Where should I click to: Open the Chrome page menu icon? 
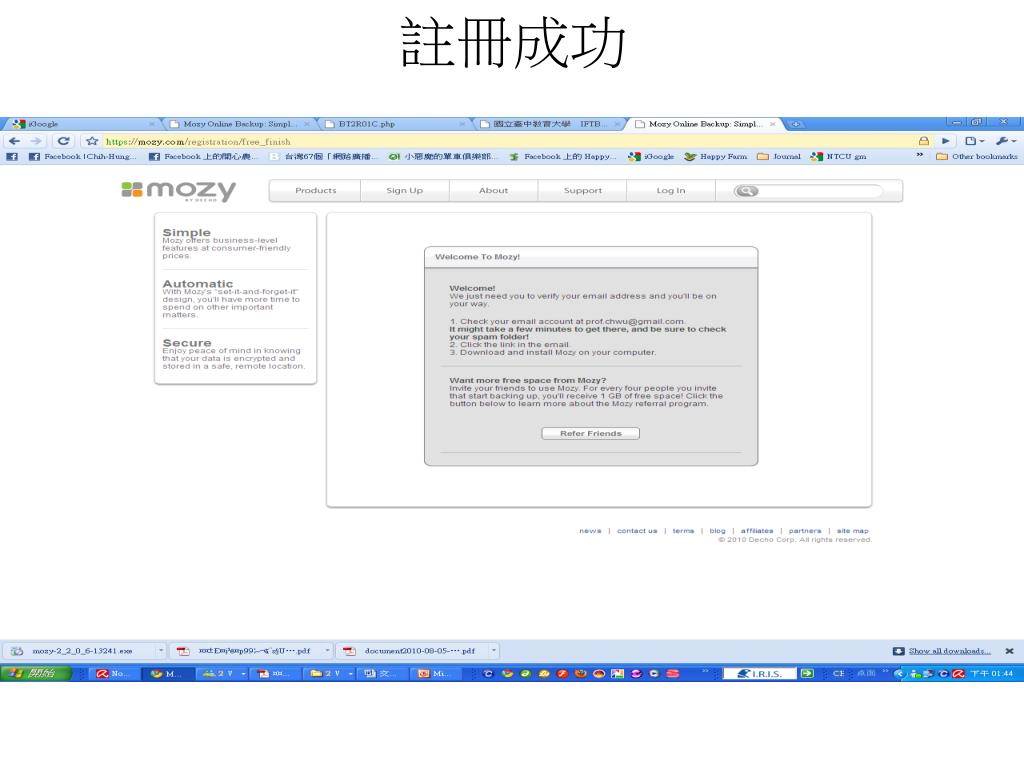(974, 141)
